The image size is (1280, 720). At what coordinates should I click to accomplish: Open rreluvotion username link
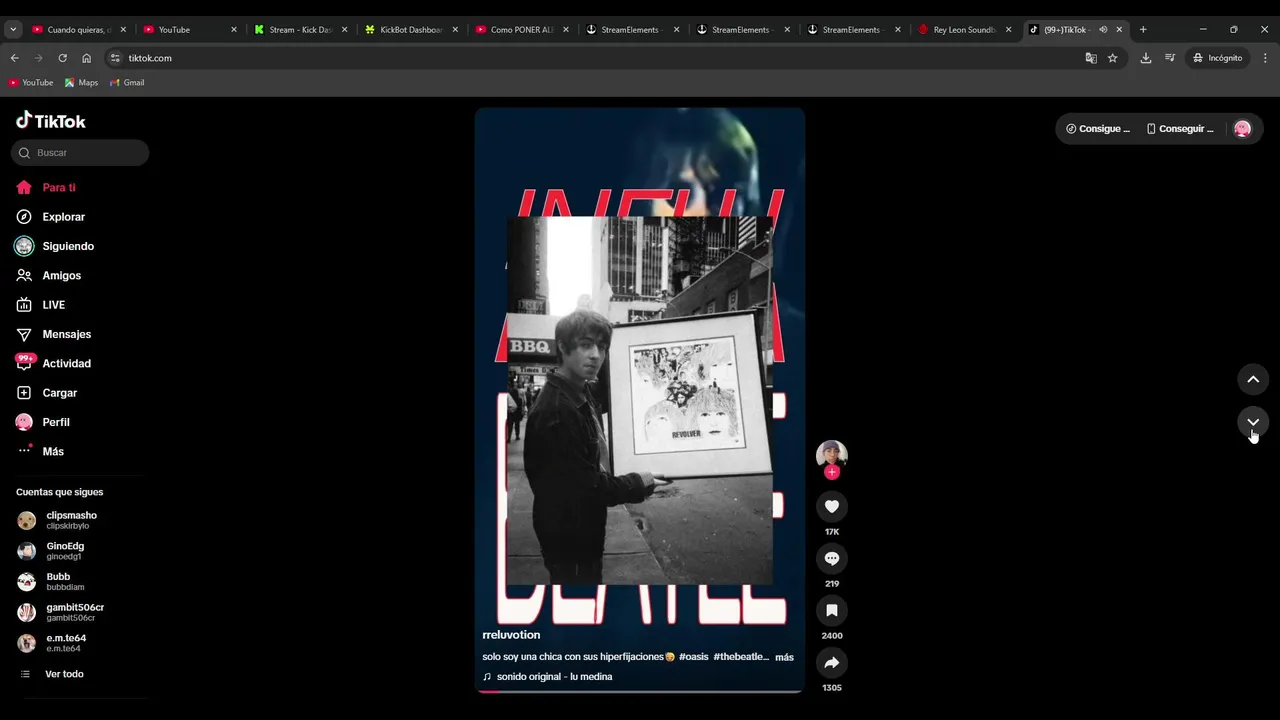(x=511, y=635)
